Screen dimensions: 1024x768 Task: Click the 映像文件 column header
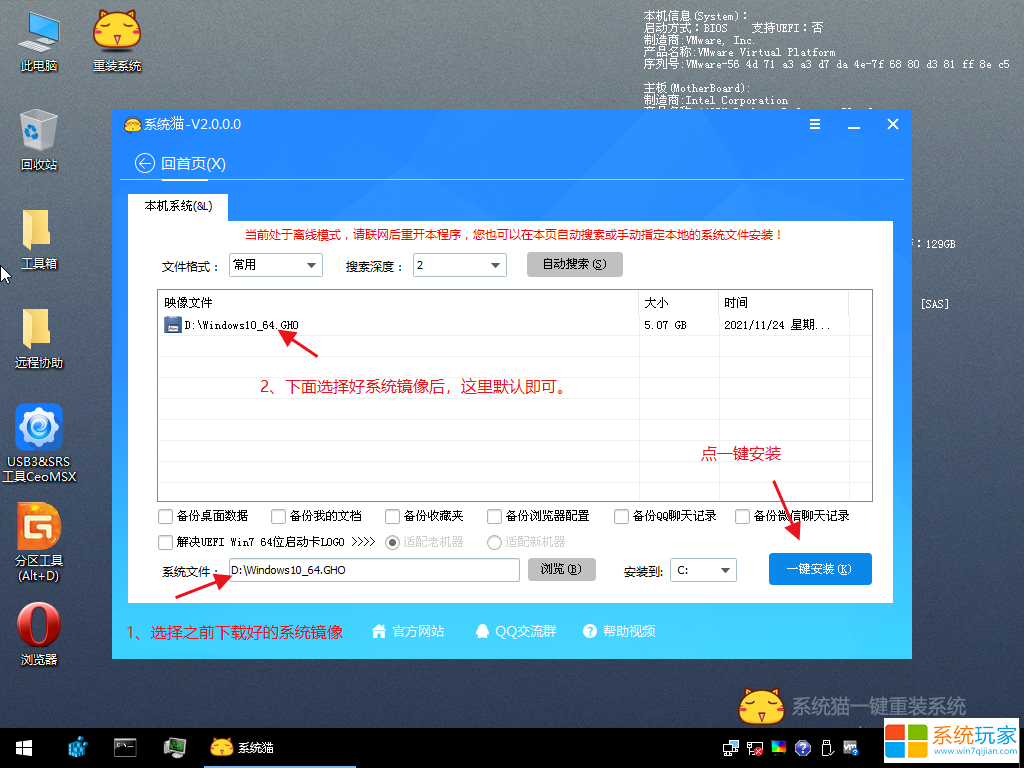coord(398,302)
